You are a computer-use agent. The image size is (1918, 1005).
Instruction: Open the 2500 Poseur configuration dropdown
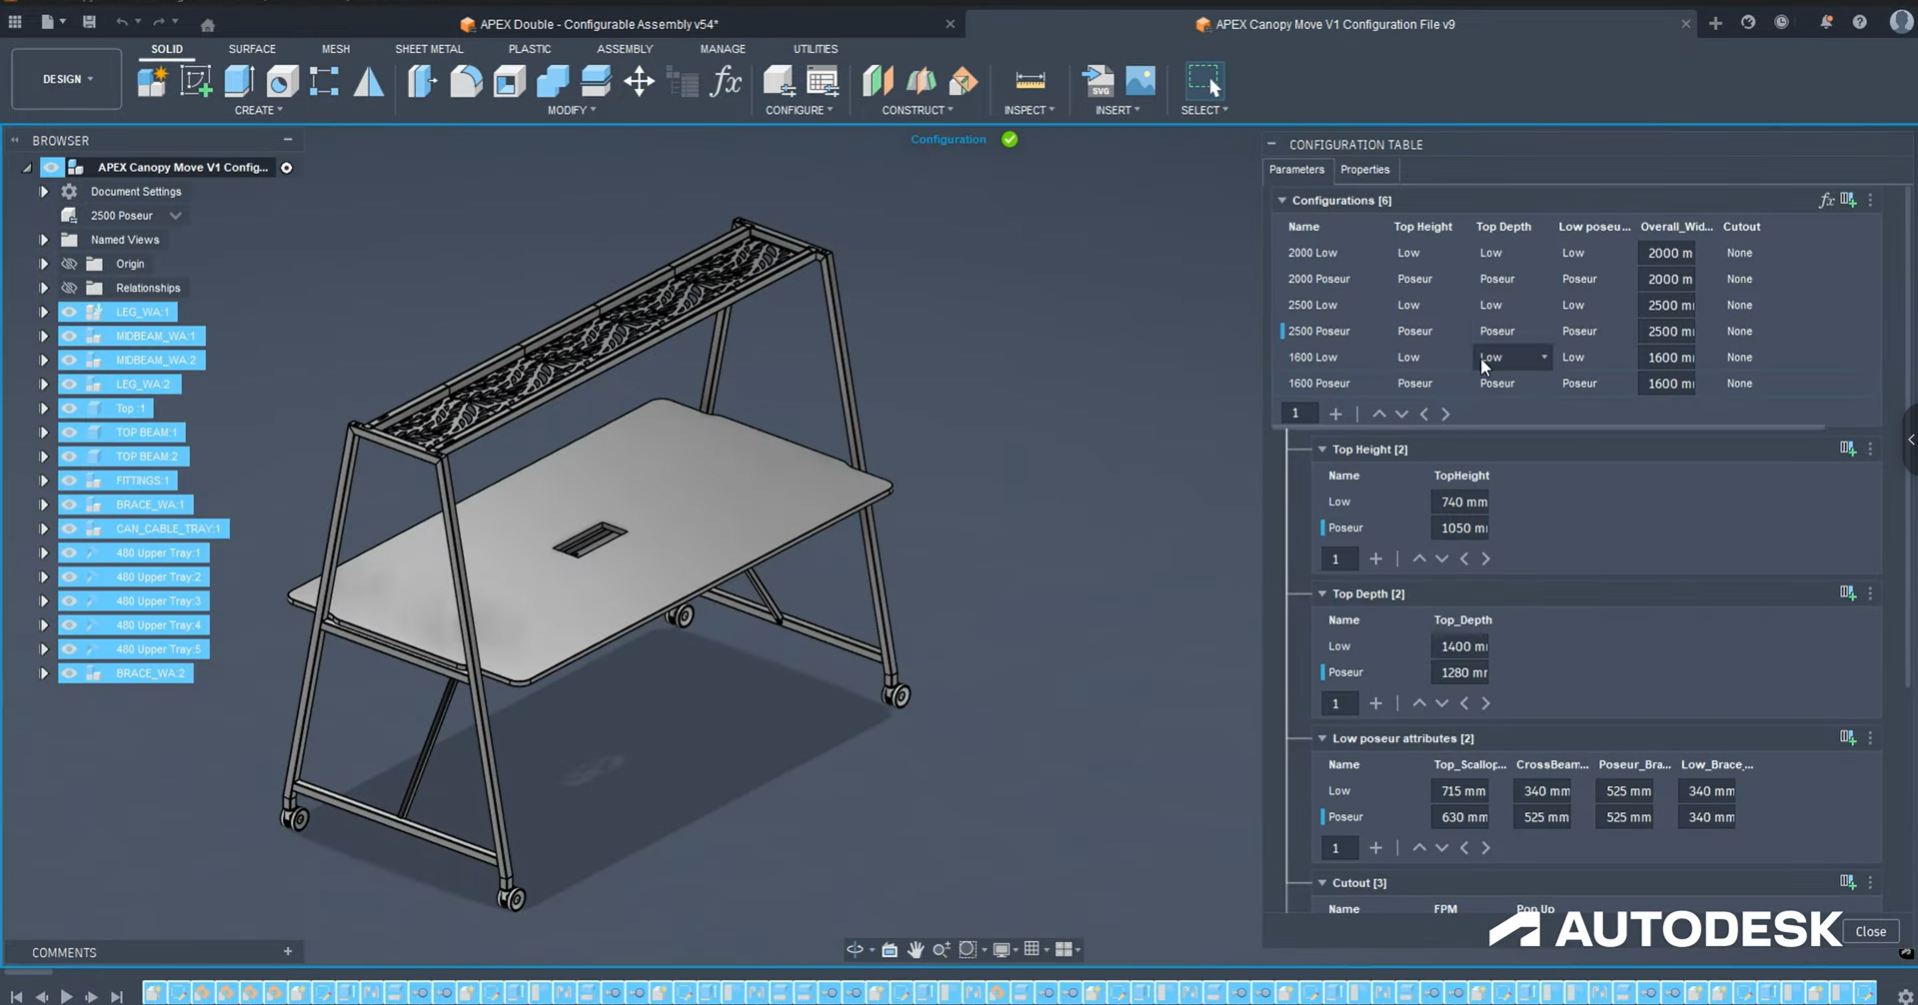[175, 216]
